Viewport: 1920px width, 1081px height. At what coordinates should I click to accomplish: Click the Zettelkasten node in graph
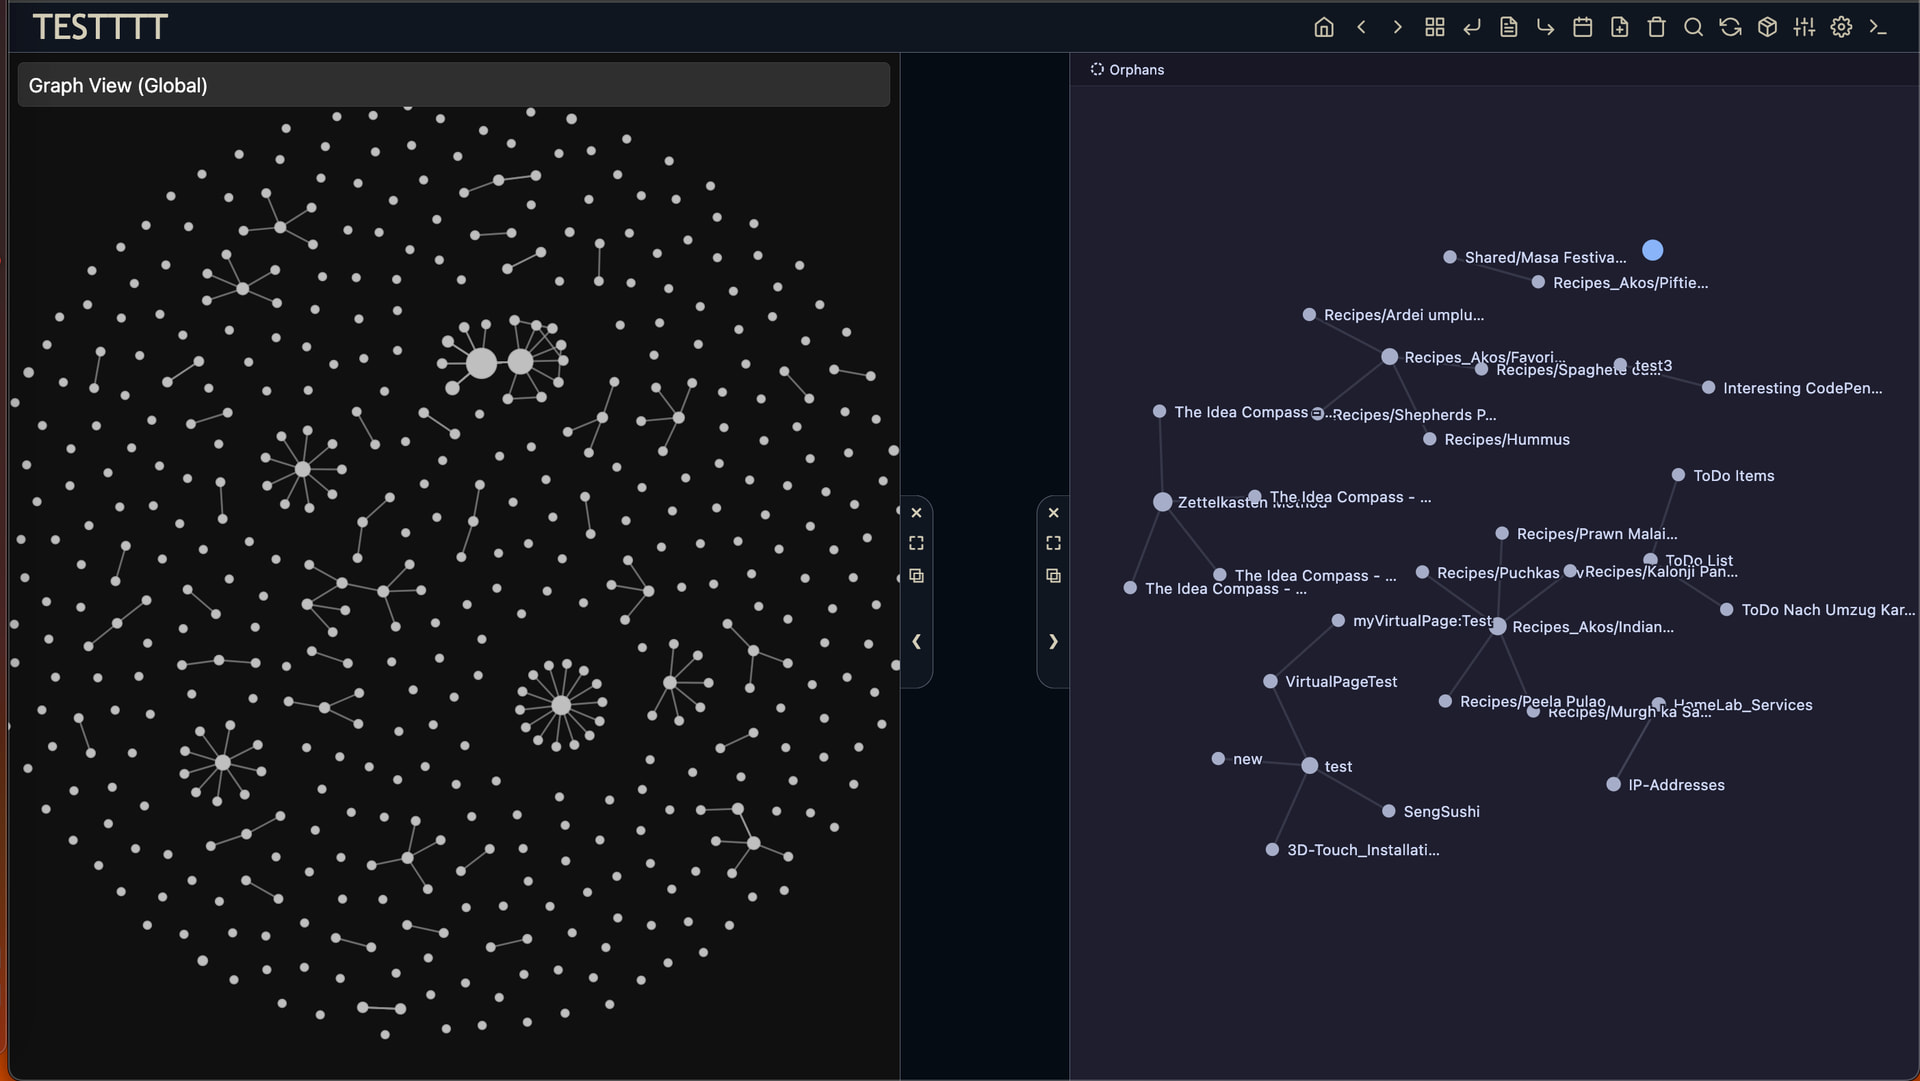(x=1162, y=502)
